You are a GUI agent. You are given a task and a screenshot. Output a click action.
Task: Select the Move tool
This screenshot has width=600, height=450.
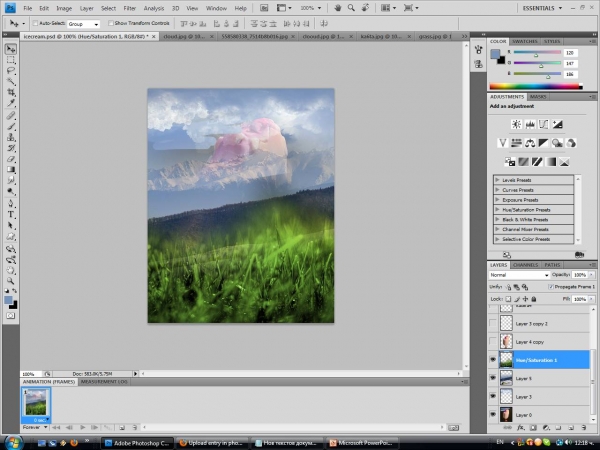[11, 49]
